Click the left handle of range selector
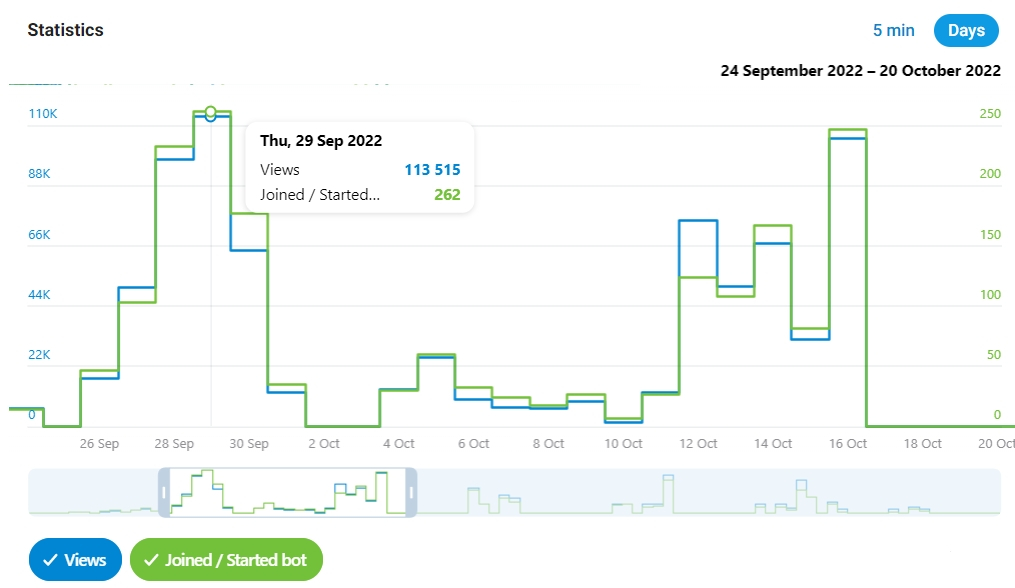 pos(165,492)
